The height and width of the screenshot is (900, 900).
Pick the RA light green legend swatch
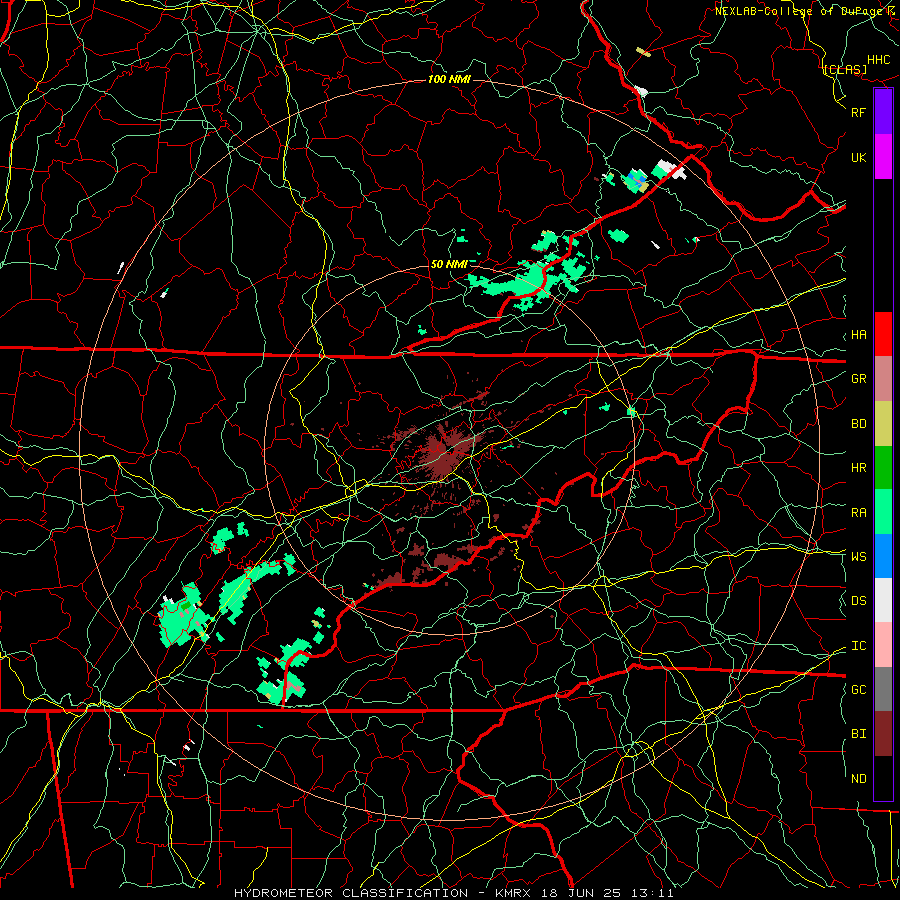tap(883, 512)
